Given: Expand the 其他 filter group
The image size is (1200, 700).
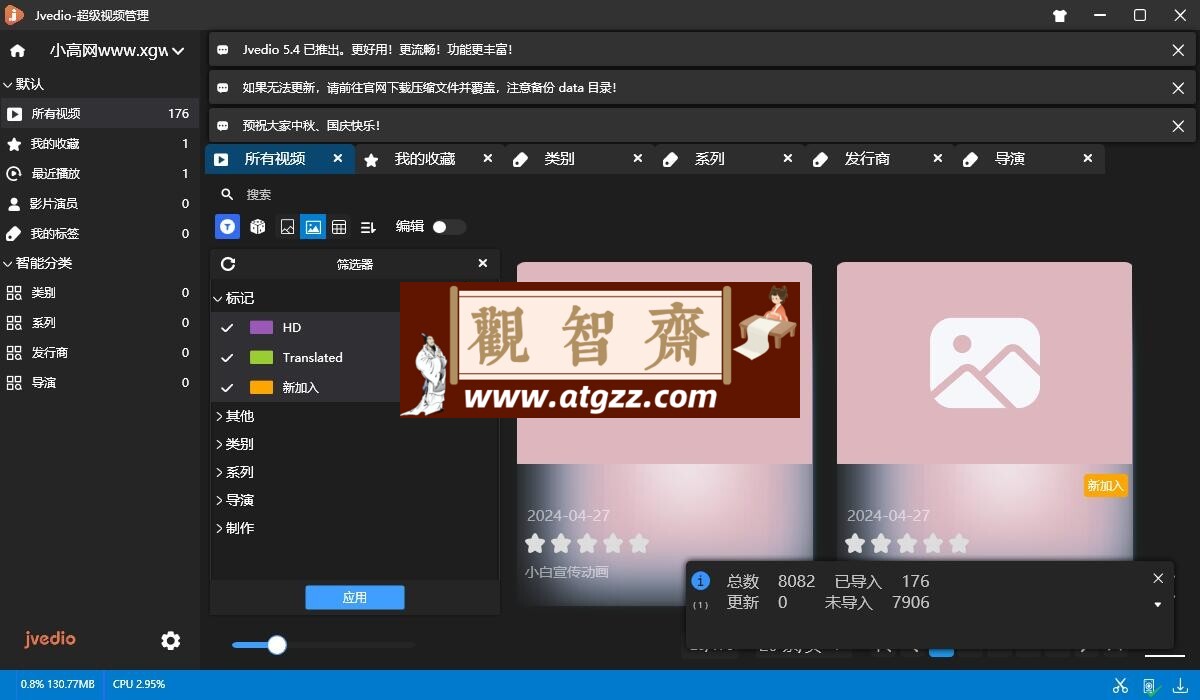Looking at the screenshot, I should [235, 416].
